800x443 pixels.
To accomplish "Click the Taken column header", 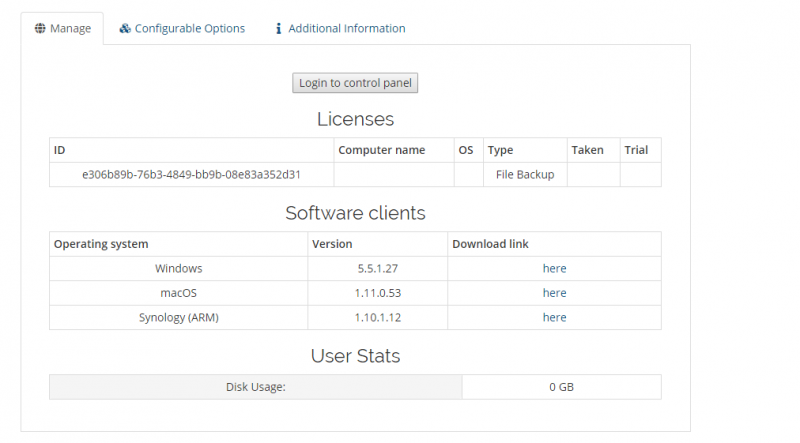I will (593, 150).
